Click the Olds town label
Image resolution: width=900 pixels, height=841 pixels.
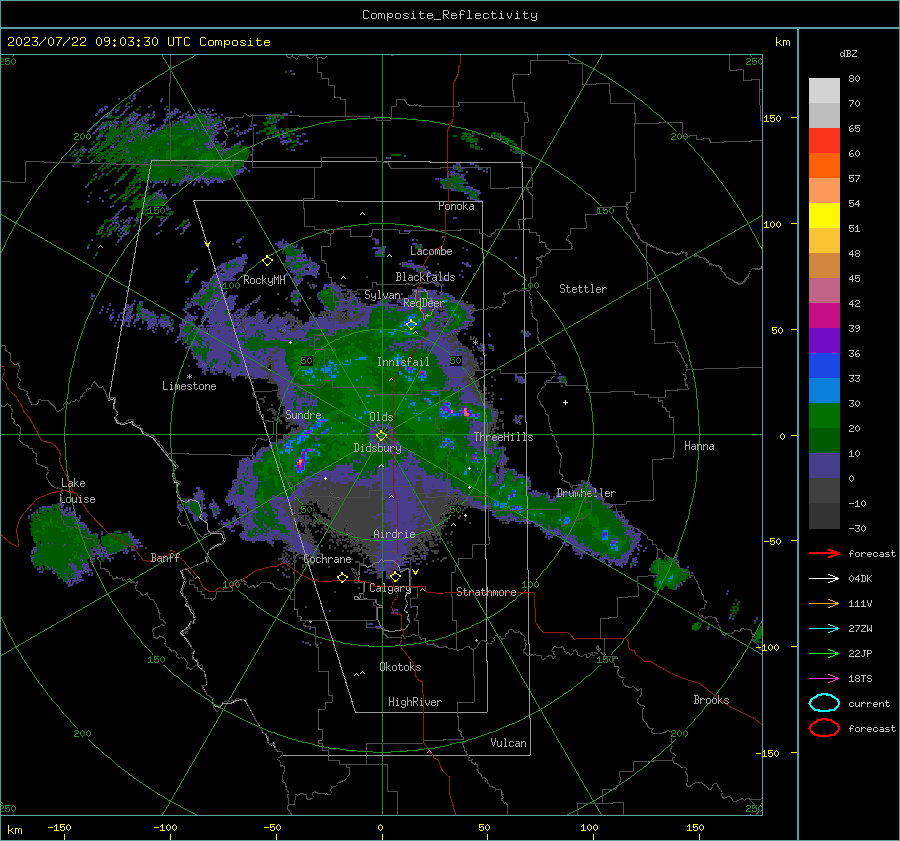click(381, 417)
